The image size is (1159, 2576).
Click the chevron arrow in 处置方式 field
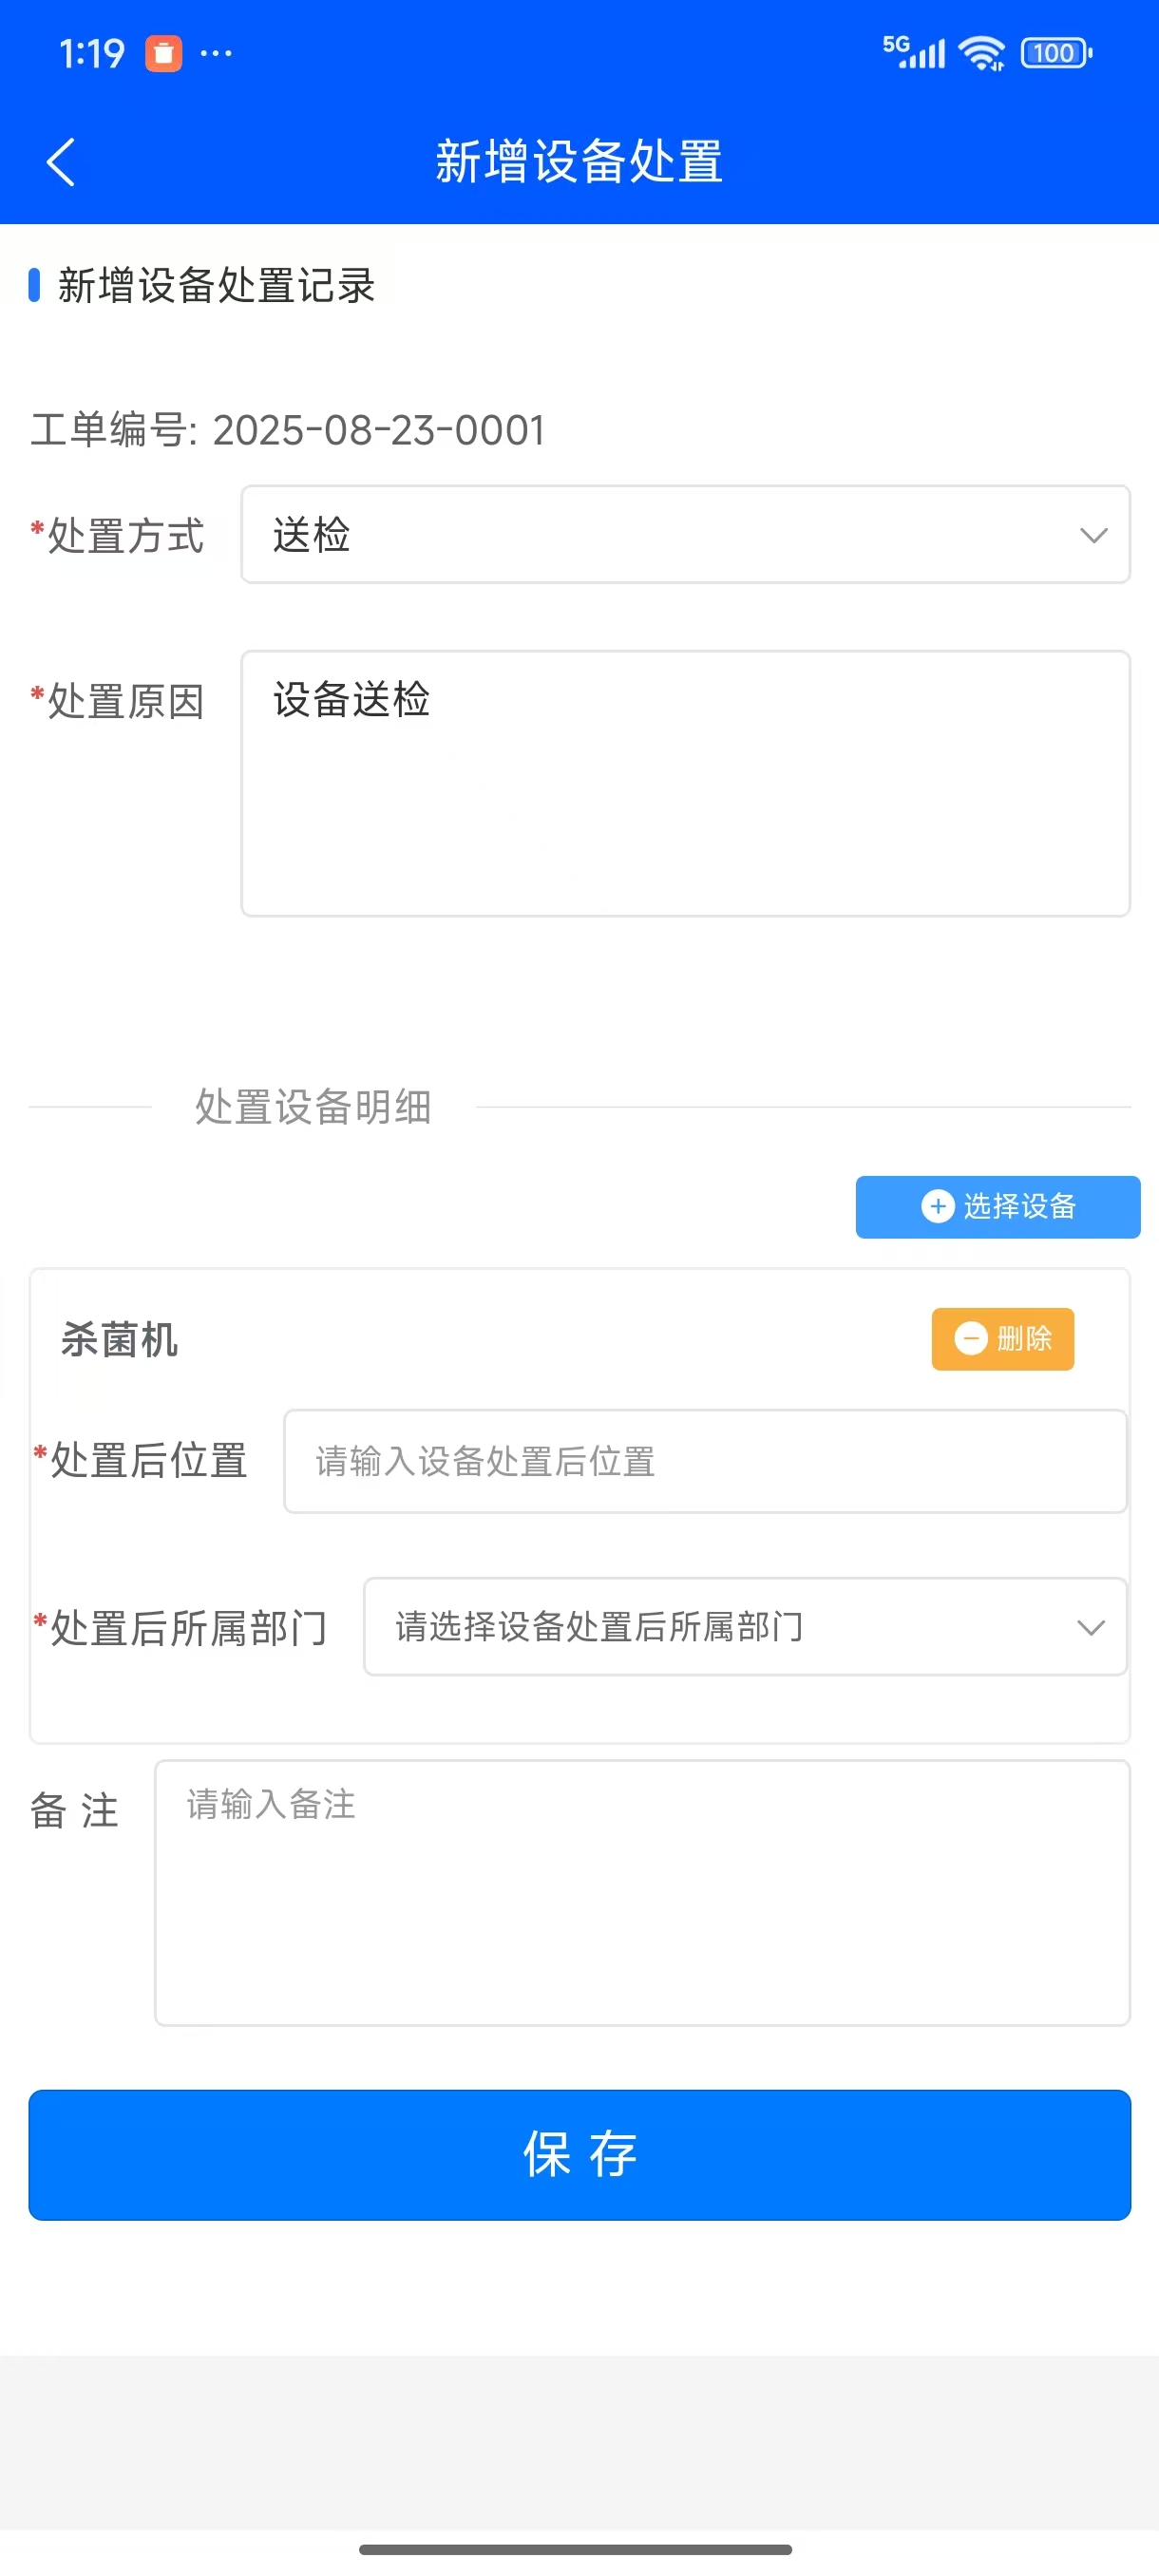coord(1093,535)
